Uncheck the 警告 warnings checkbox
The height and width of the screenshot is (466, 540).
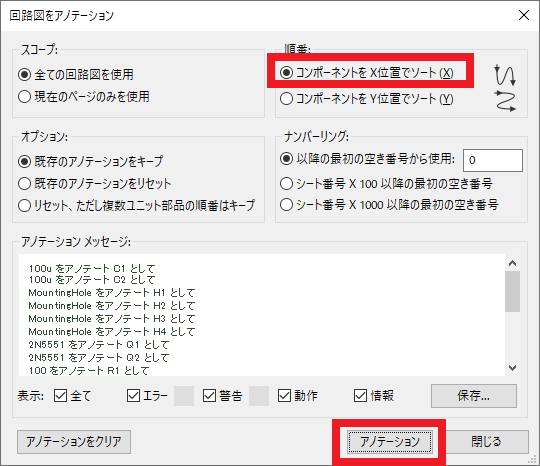coord(222,396)
